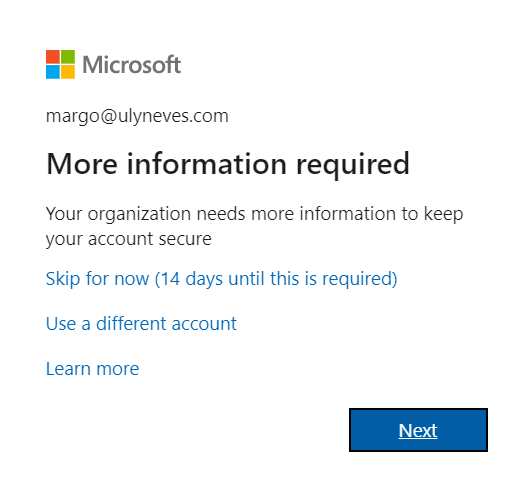The height and width of the screenshot is (478, 527).
Task: Click the word required in the heading
Action: 353,165
